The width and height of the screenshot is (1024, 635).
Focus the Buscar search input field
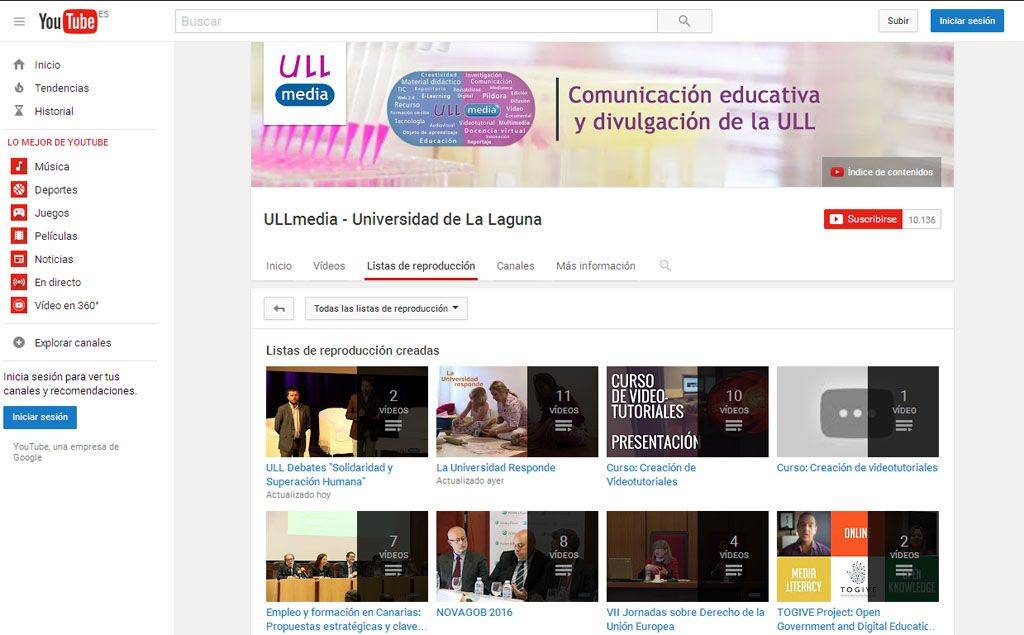(415, 21)
